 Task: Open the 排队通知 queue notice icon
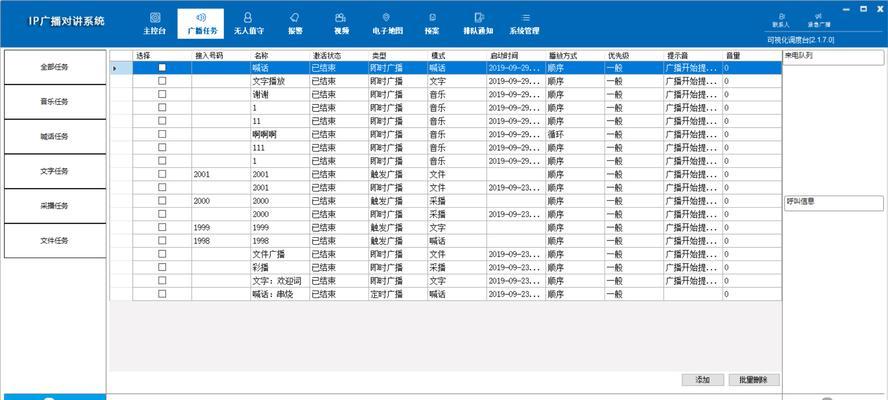click(478, 24)
